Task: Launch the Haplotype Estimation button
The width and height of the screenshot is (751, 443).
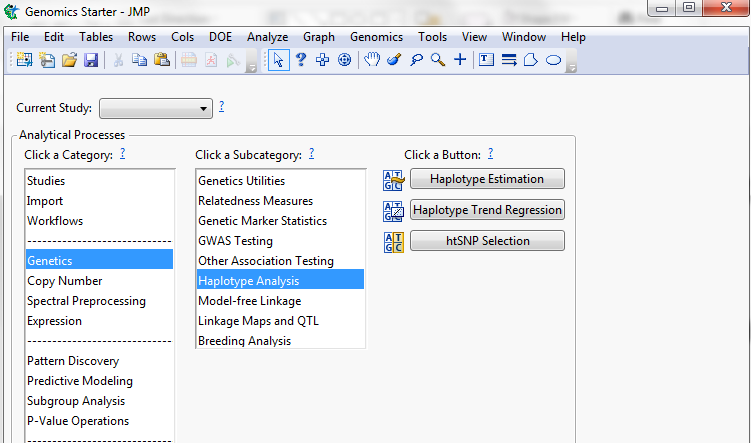Action: coord(487,179)
